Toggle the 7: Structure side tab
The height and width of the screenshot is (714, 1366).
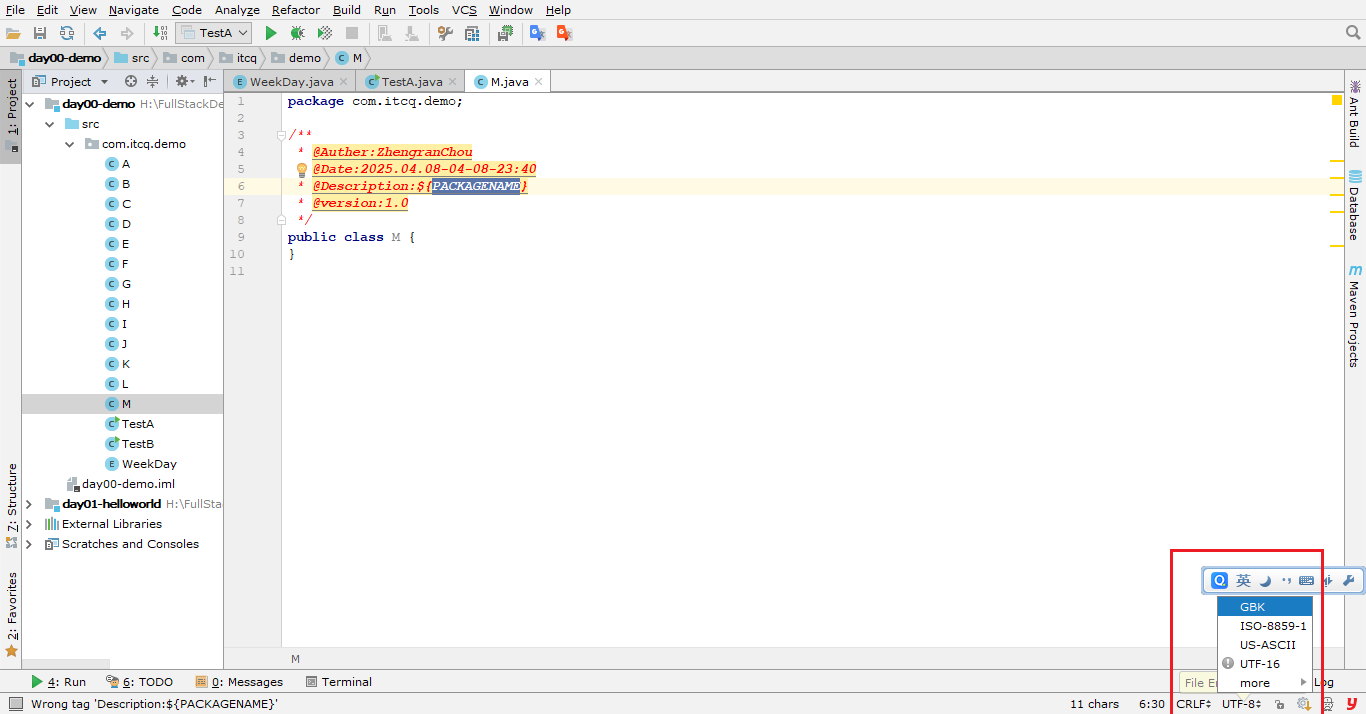[12, 505]
